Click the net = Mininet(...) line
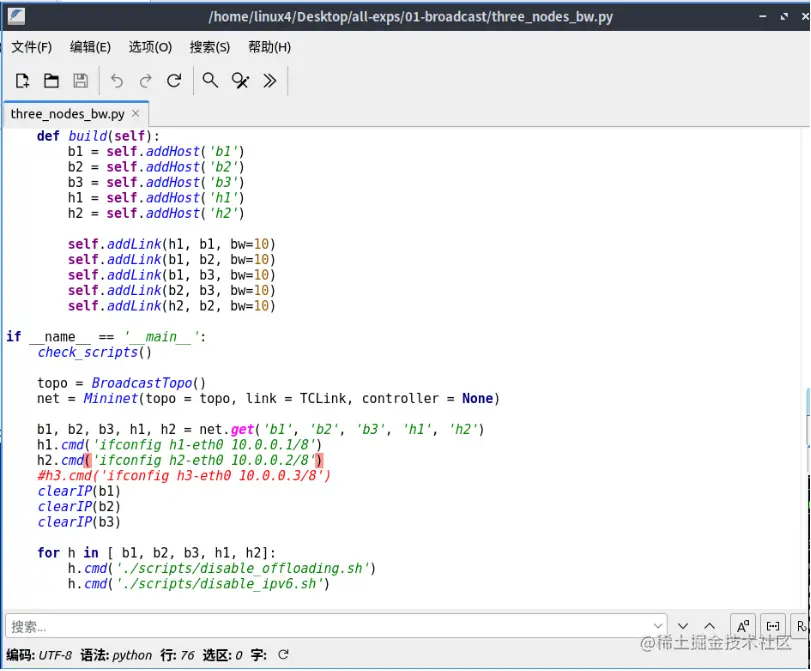The width and height of the screenshot is (811, 671). (x=268, y=398)
